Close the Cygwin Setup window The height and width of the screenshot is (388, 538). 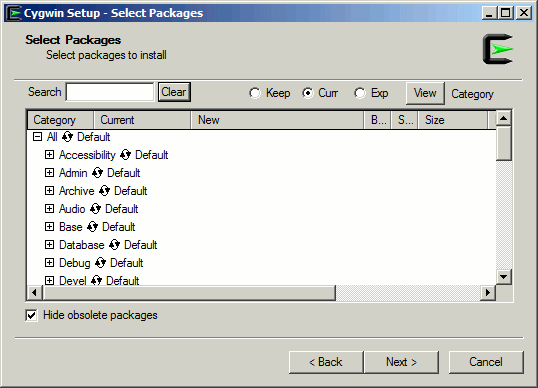[x=524, y=13]
